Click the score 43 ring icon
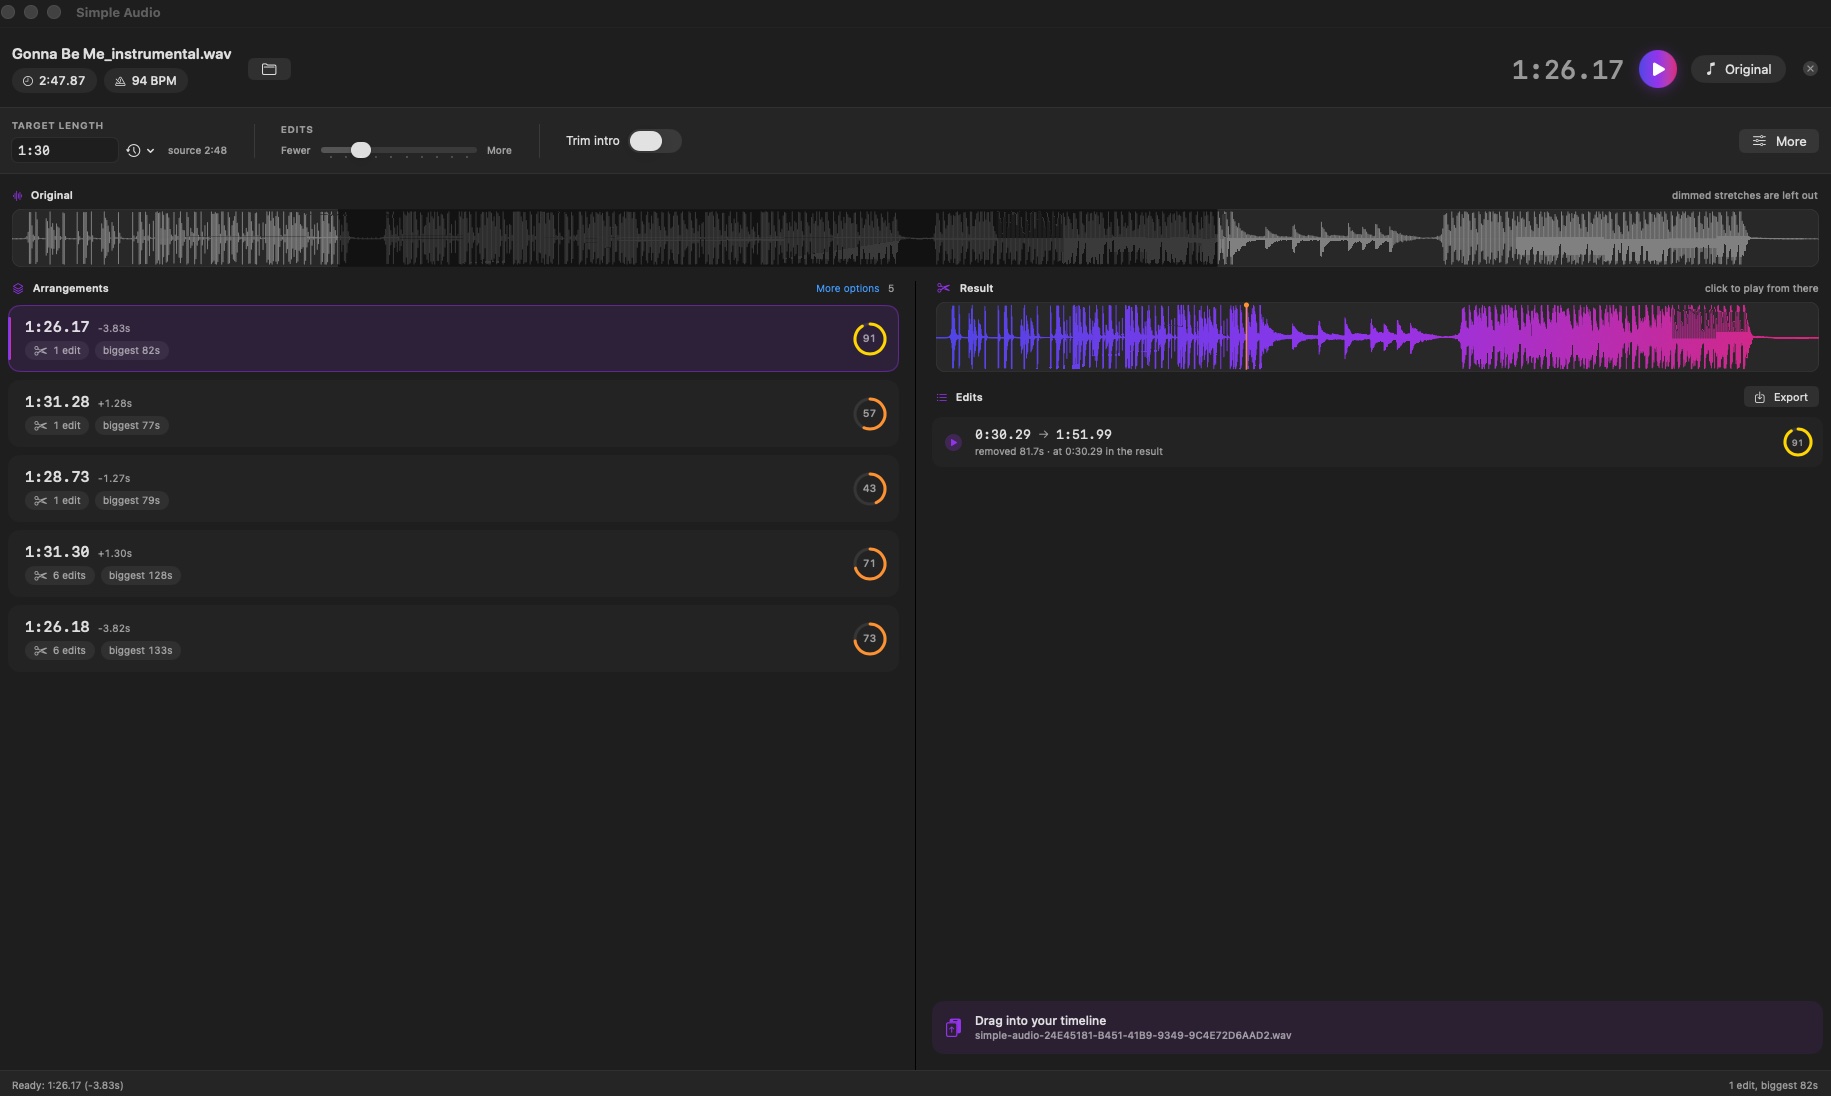This screenshot has height=1096, width=1831. tap(869, 488)
